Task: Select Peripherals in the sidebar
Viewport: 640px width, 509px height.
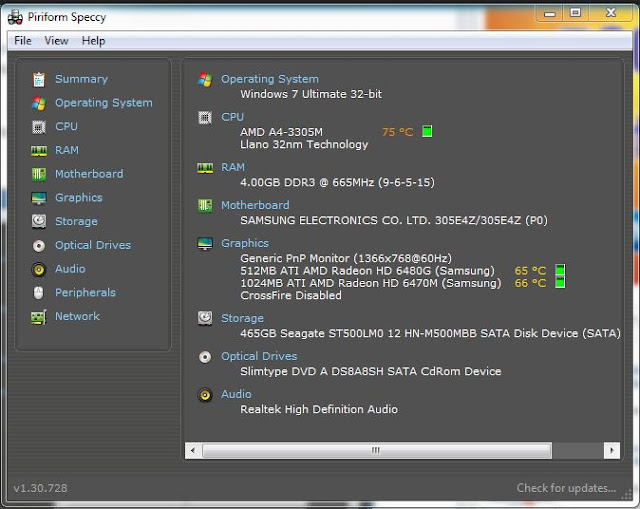Action: coord(85,292)
